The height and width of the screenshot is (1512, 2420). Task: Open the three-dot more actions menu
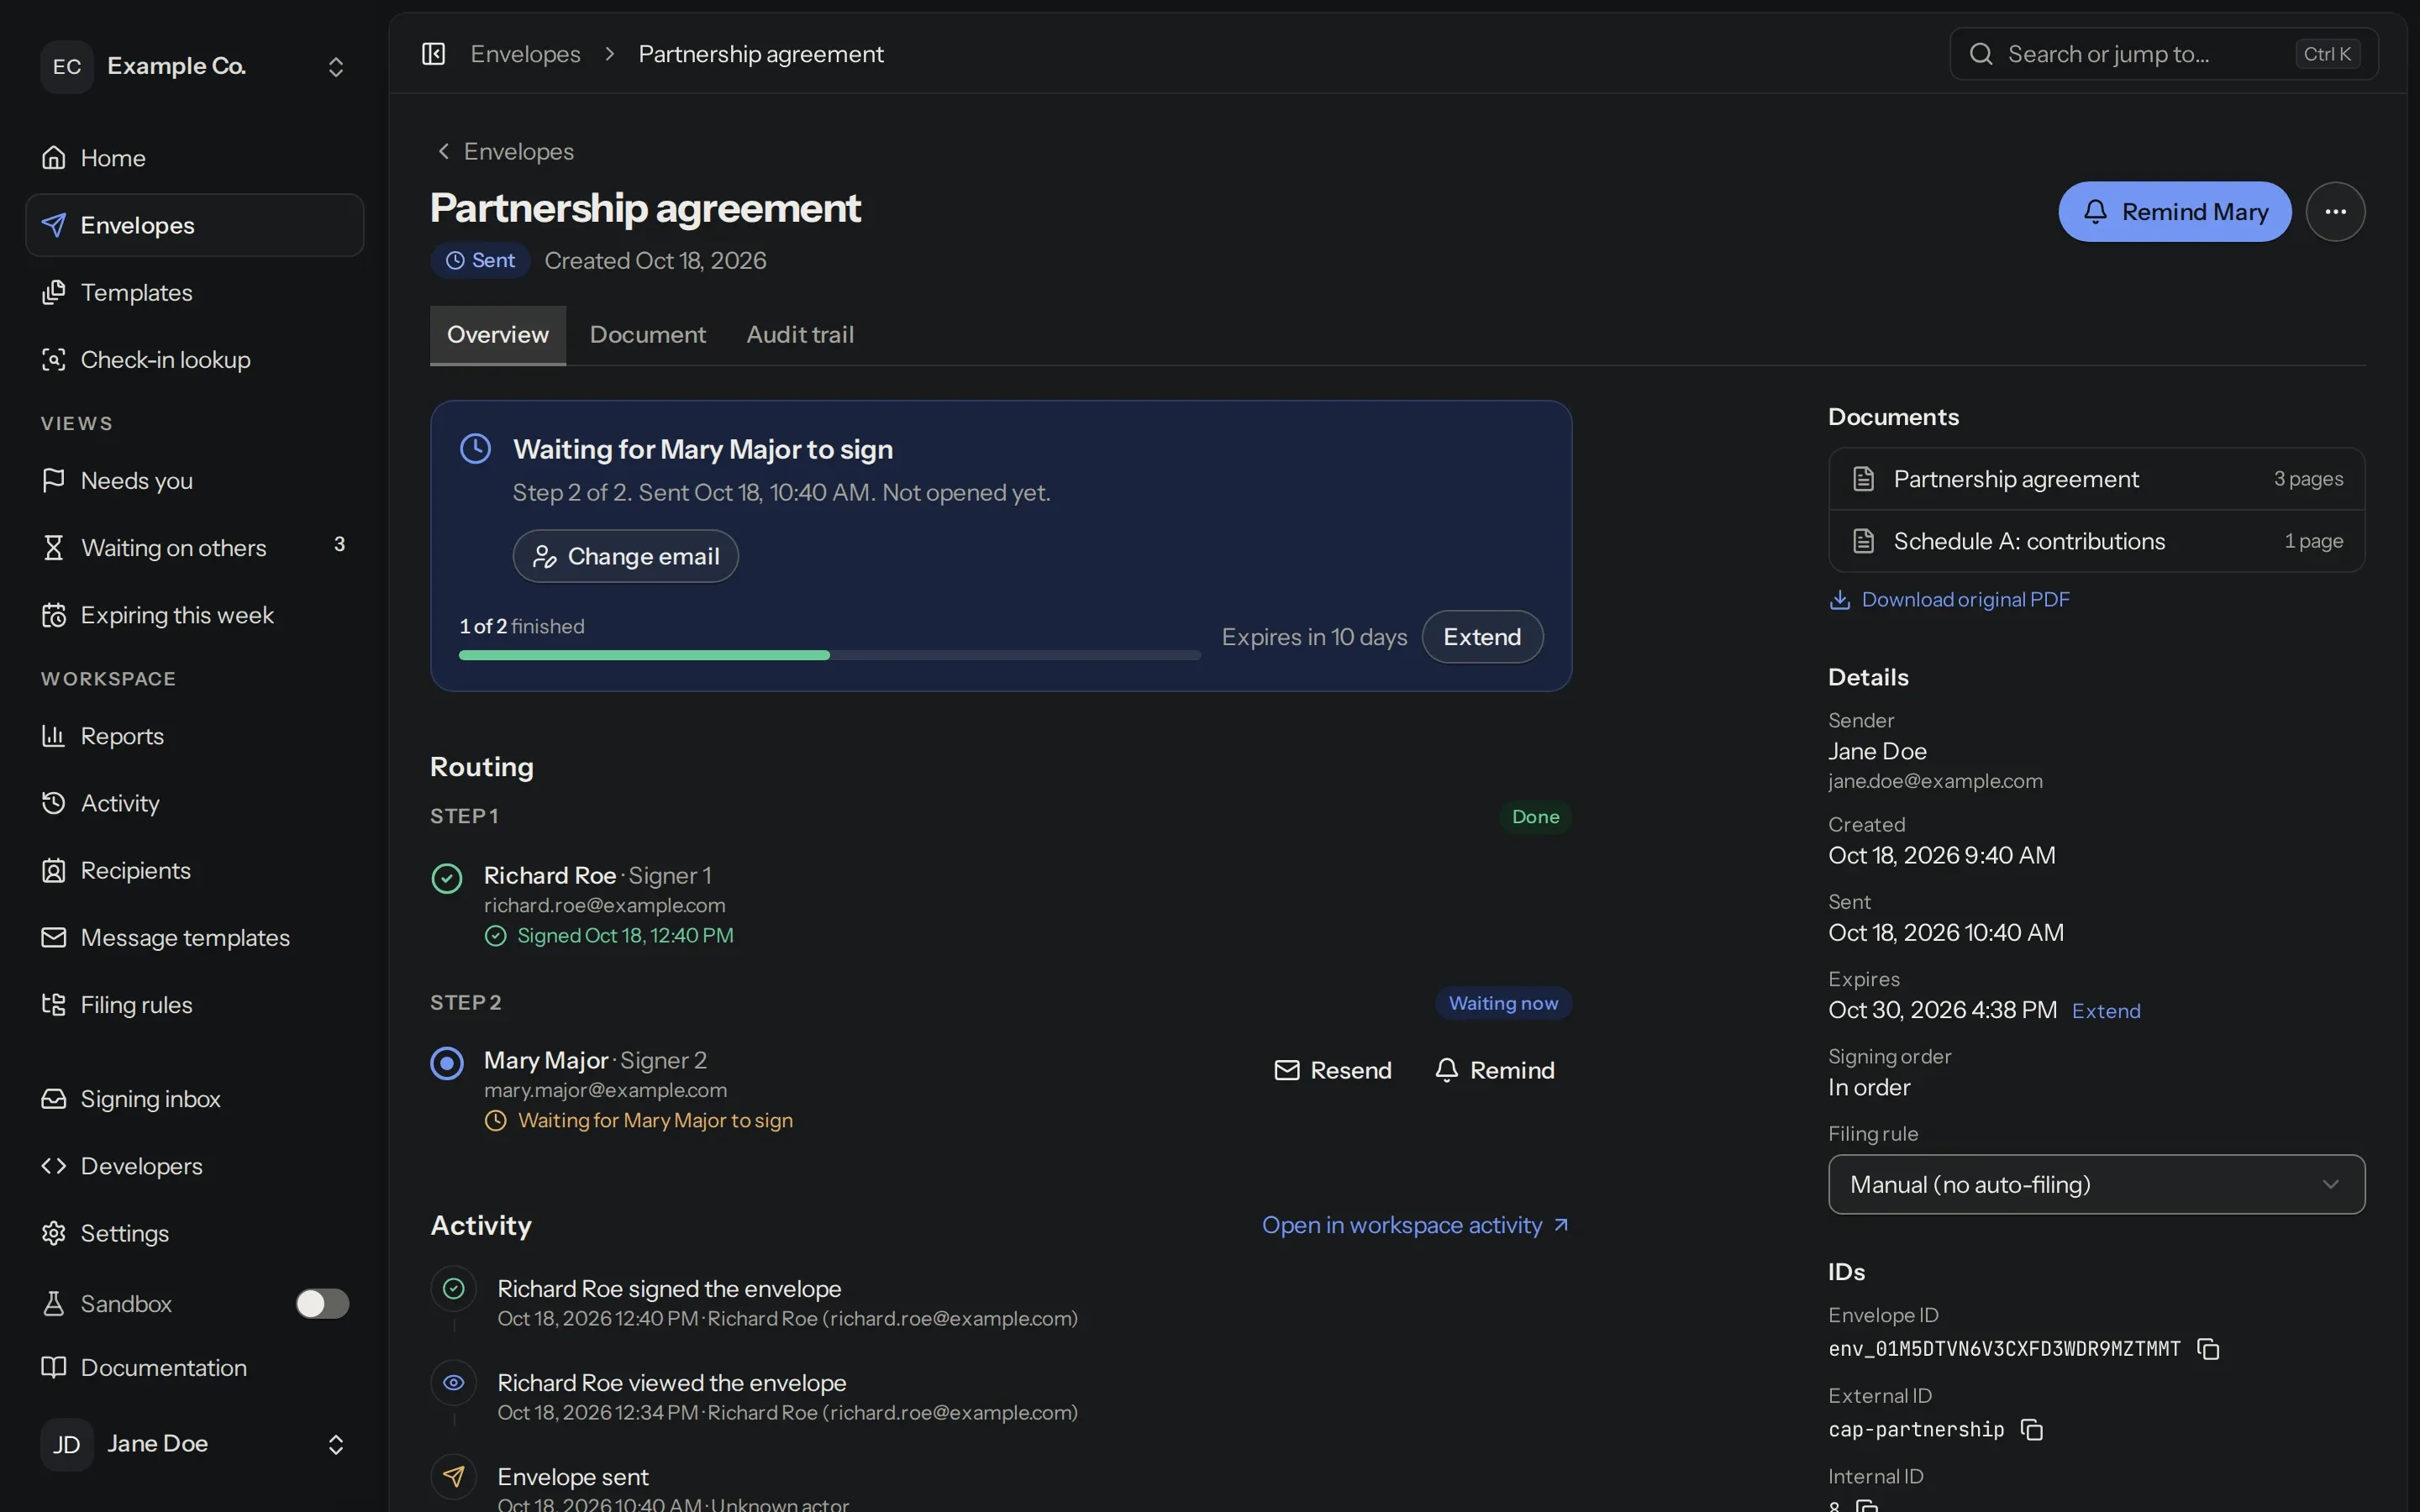point(2335,212)
